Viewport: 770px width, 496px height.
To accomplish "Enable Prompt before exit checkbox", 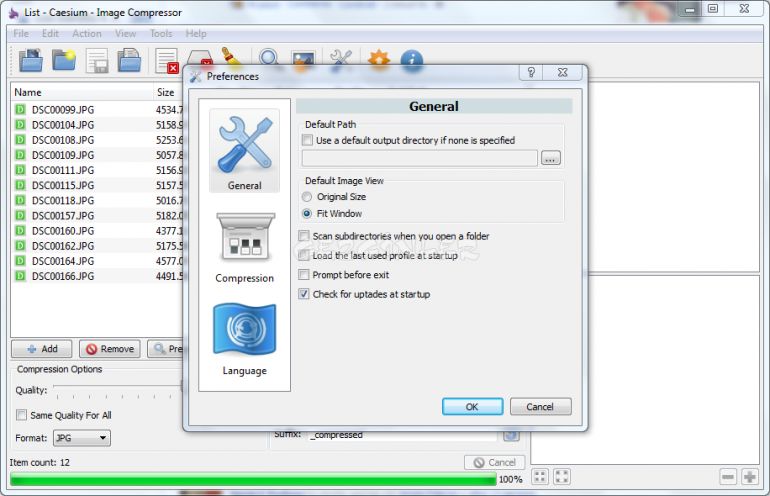I will (304, 275).
